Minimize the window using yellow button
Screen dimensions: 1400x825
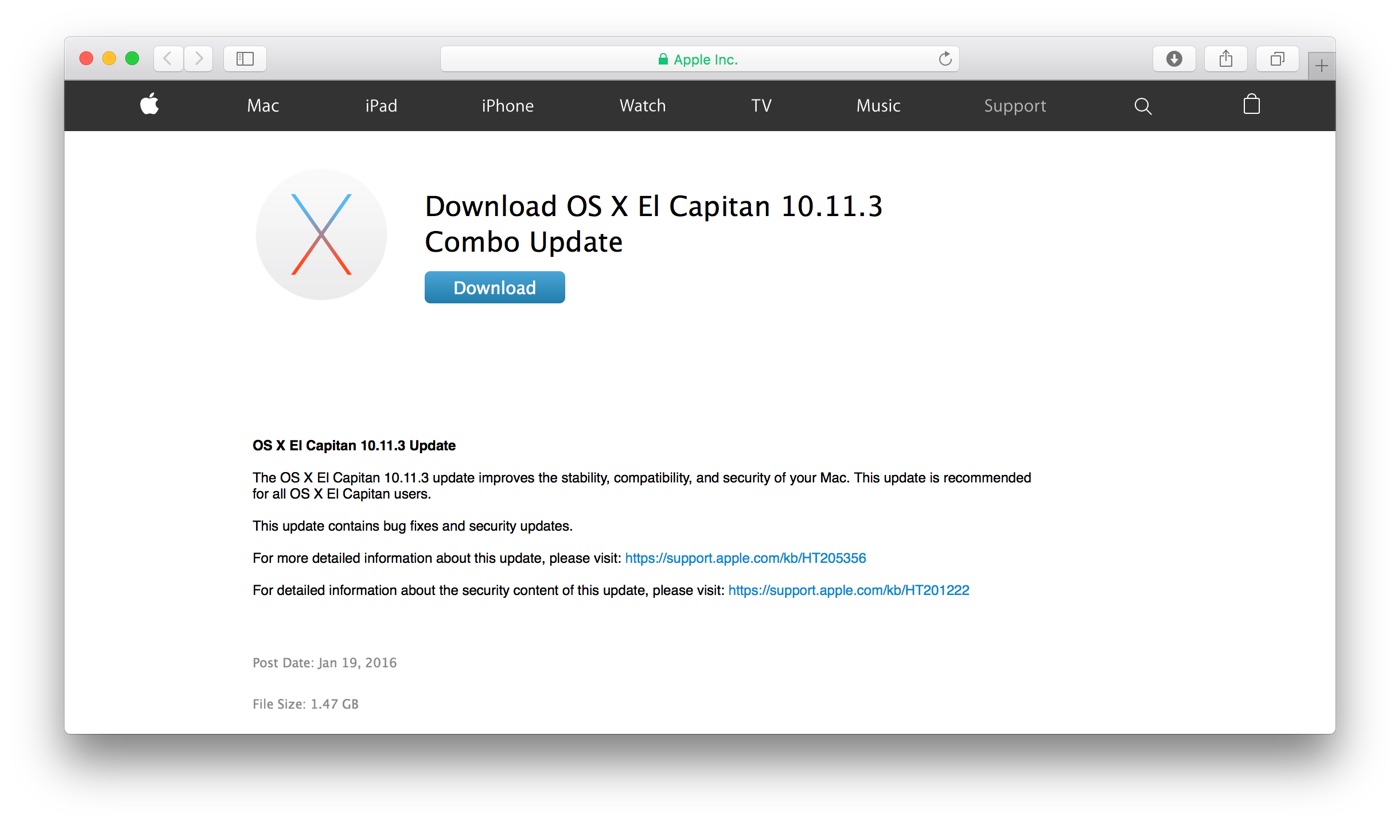click(x=109, y=59)
